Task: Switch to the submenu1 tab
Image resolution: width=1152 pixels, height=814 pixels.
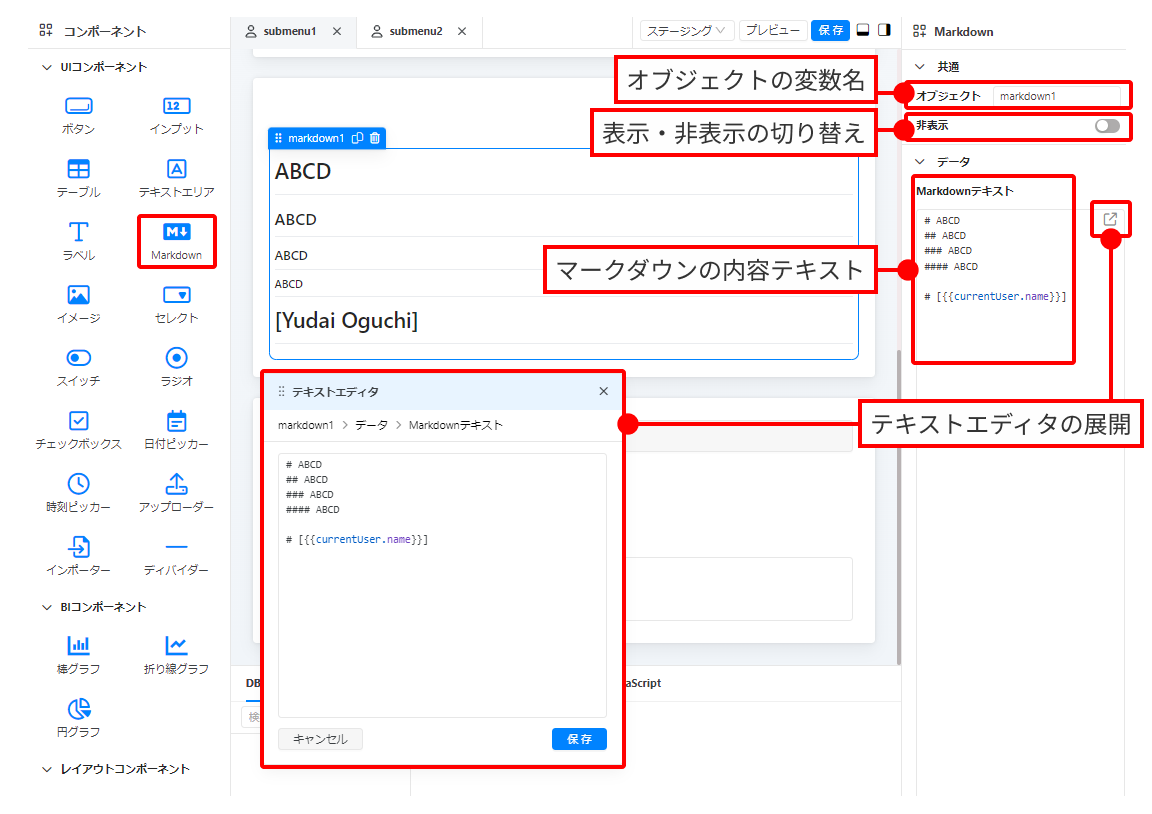Action: [x=289, y=31]
